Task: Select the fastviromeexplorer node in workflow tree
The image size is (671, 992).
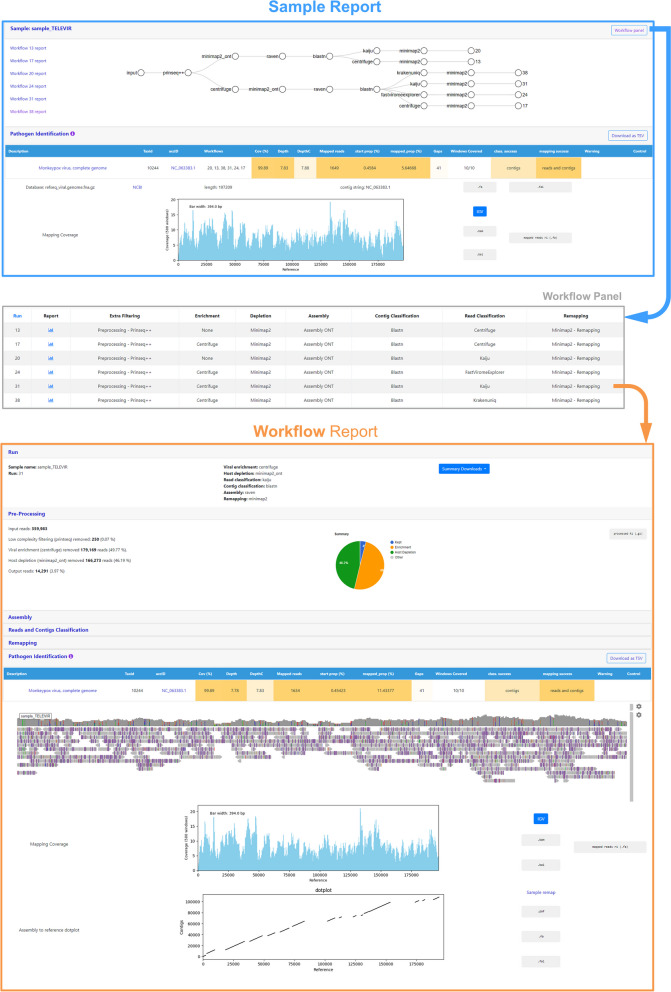Action: [424, 95]
